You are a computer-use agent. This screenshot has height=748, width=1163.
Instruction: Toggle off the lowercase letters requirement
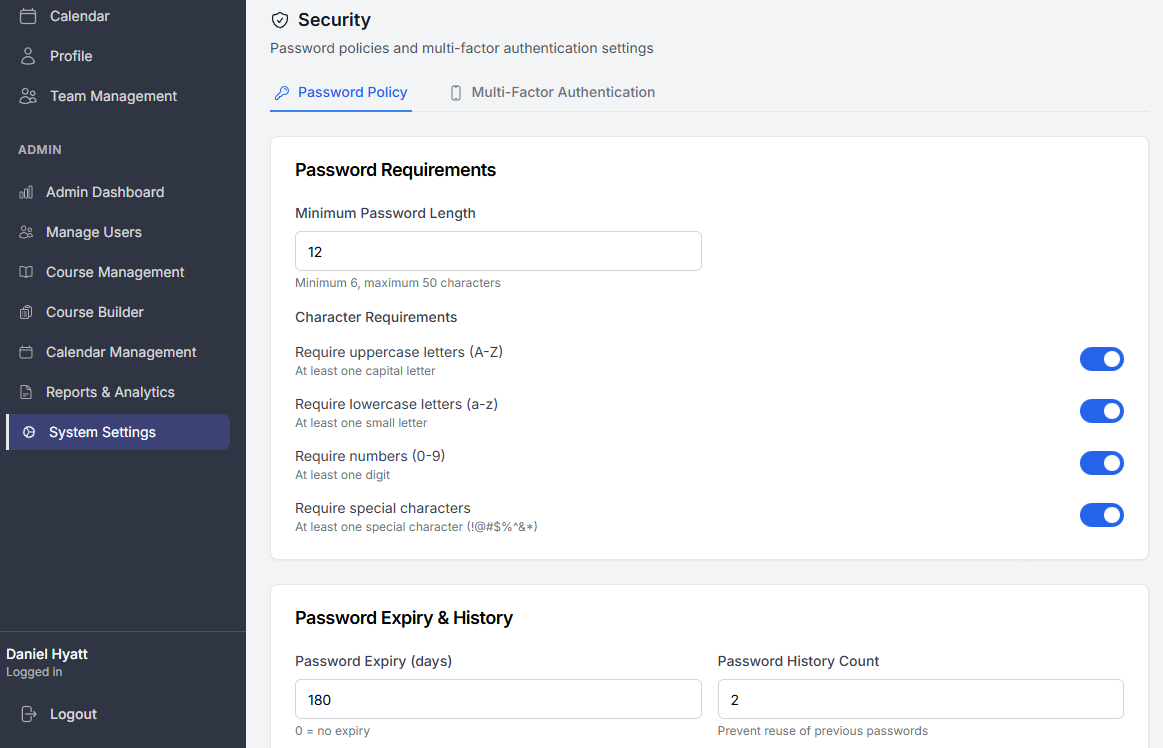pyautogui.click(x=1102, y=411)
